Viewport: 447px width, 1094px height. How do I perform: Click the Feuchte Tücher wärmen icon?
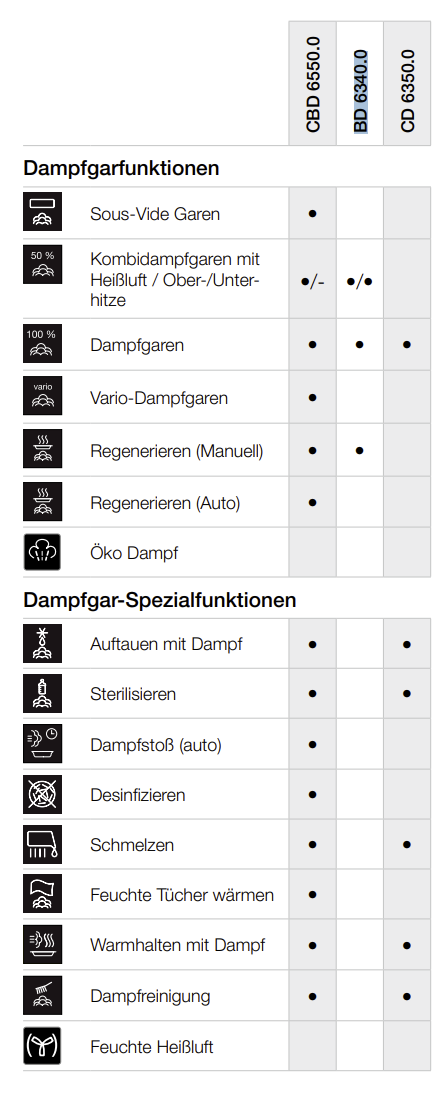43,894
